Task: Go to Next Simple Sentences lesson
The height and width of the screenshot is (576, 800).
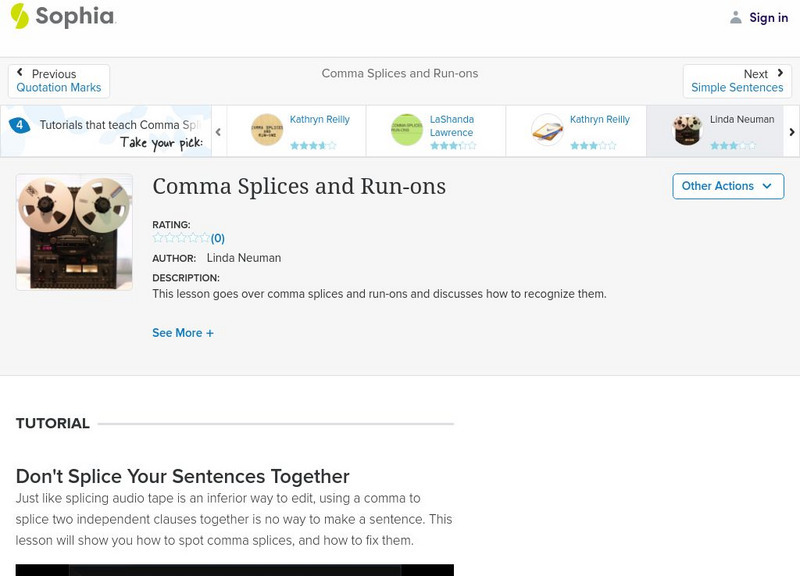Action: coord(737,81)
